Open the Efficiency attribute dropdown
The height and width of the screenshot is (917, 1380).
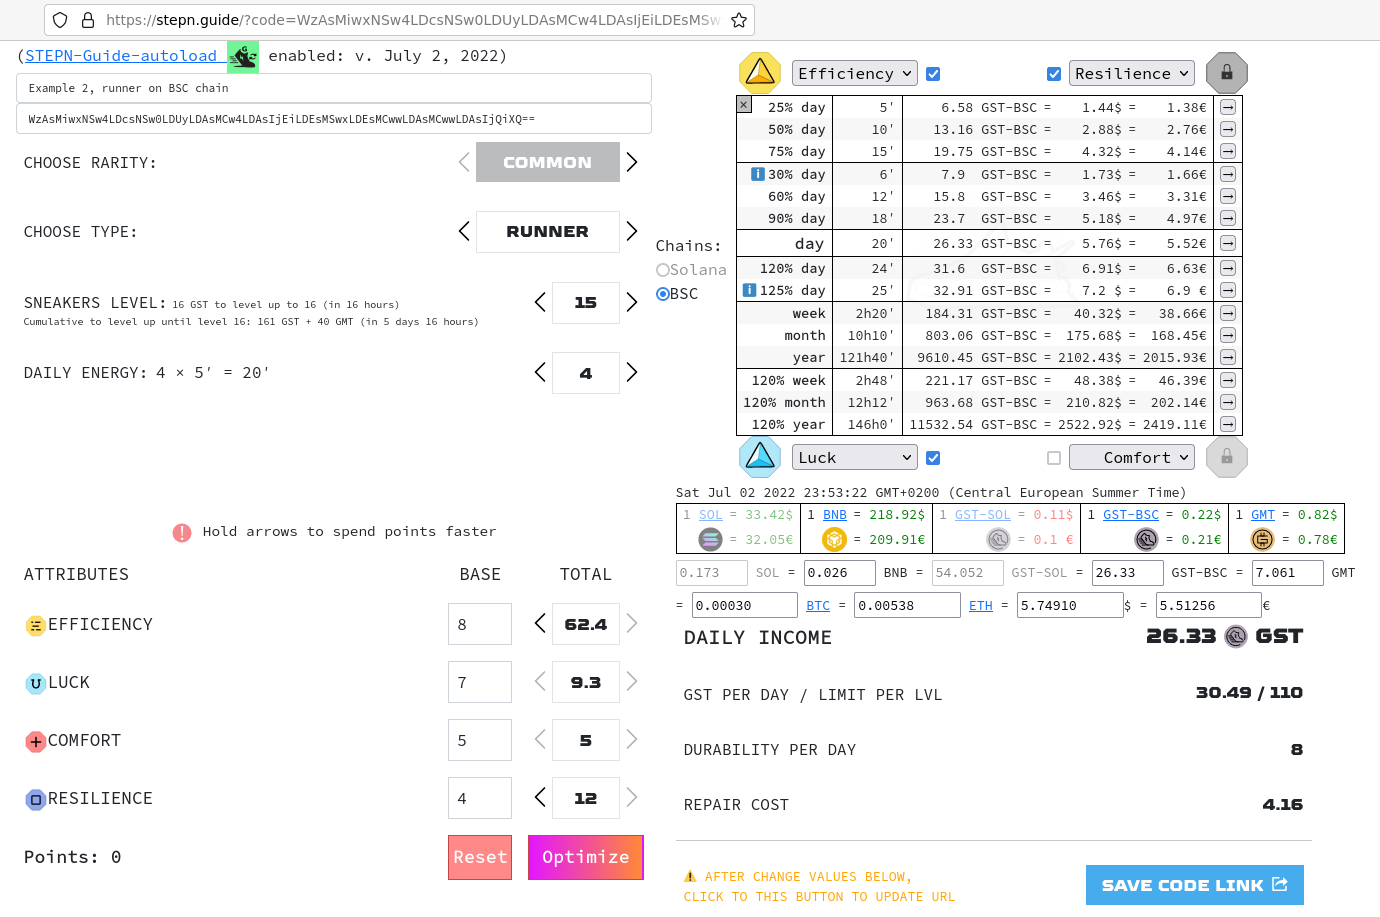point(854,72)
